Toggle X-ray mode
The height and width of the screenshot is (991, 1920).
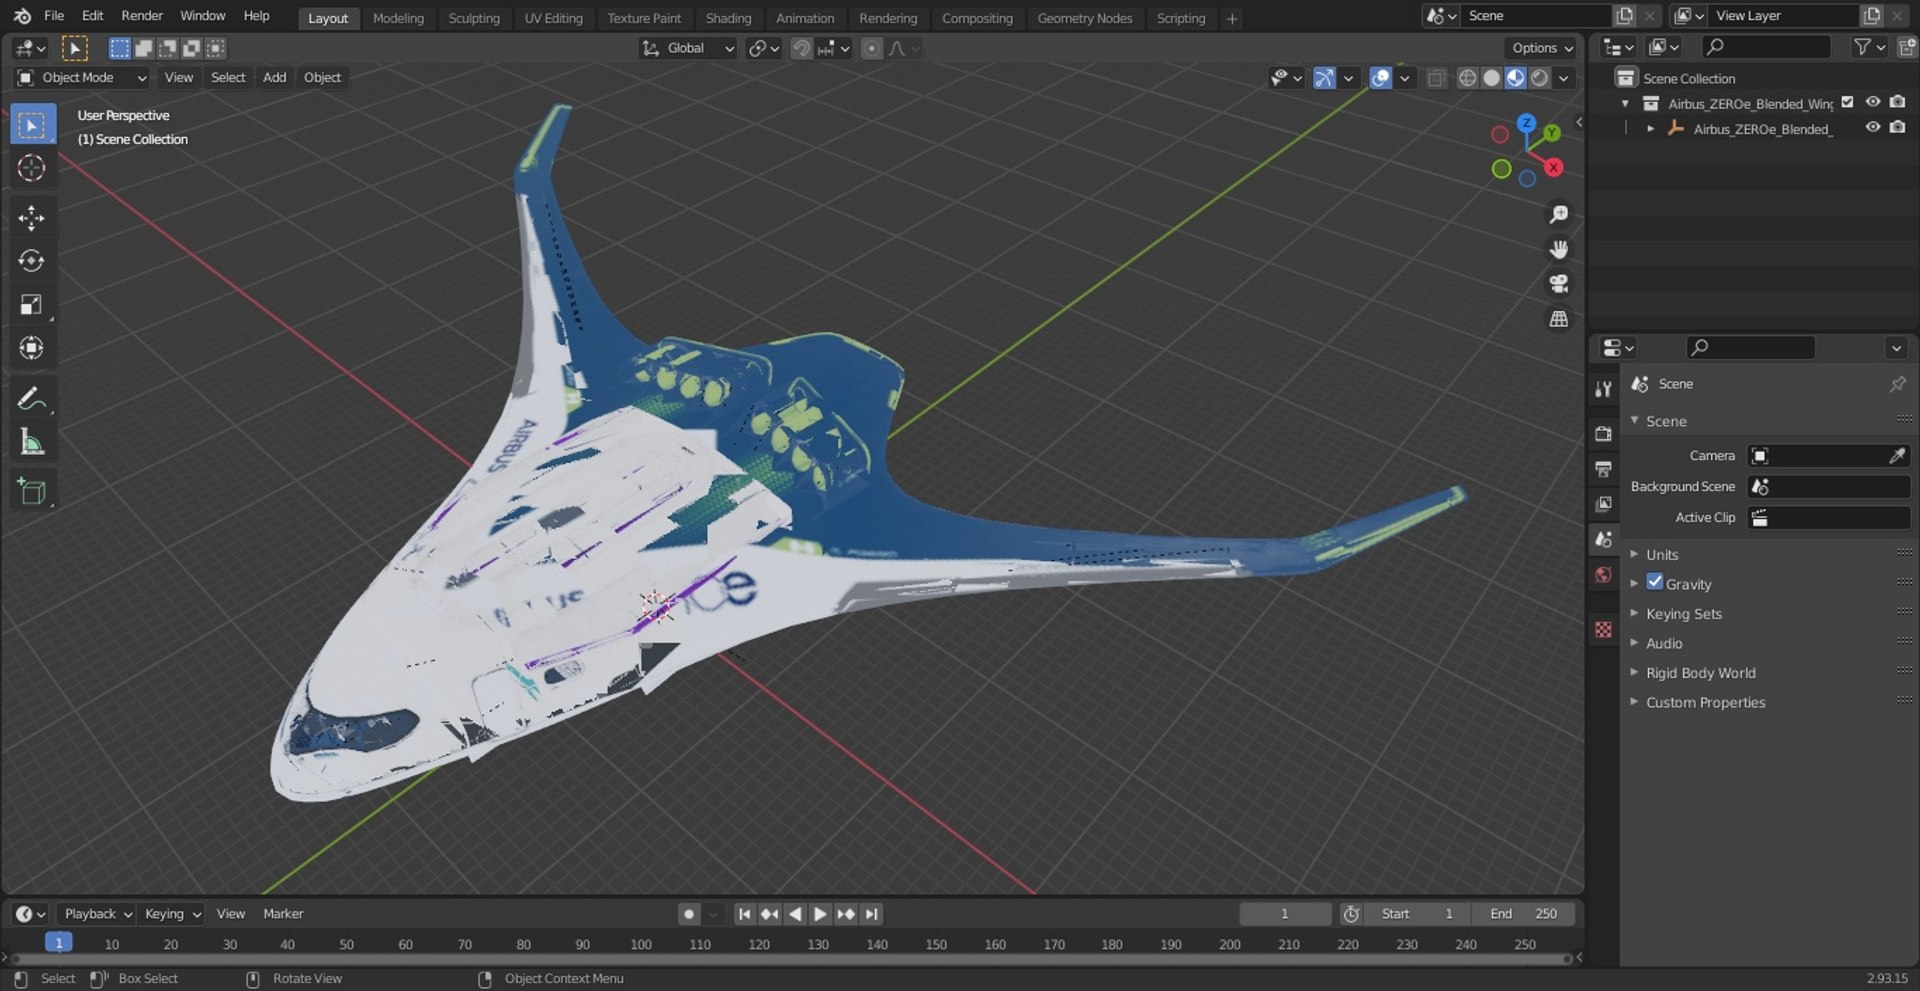(x=1436, y=78)
